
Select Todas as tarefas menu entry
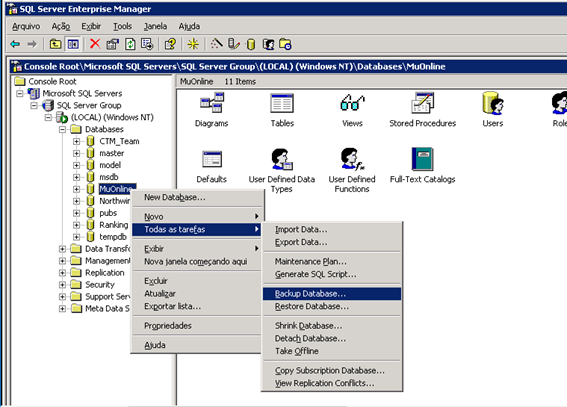click(196, 230)
